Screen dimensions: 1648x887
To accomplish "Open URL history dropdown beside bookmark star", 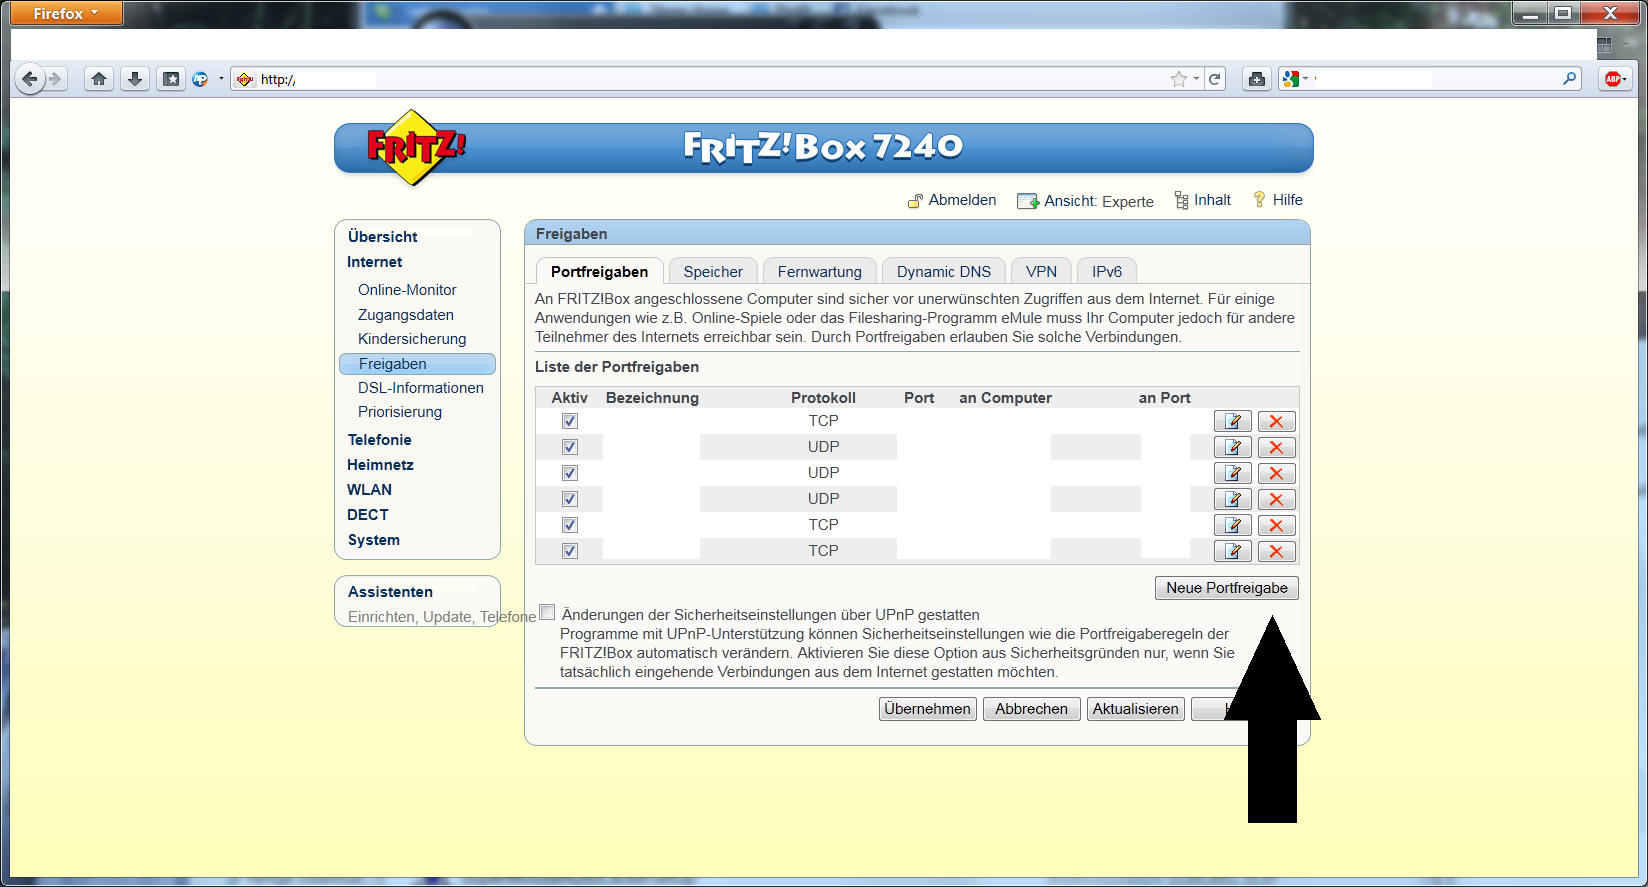I will [x=1196, y=79].
